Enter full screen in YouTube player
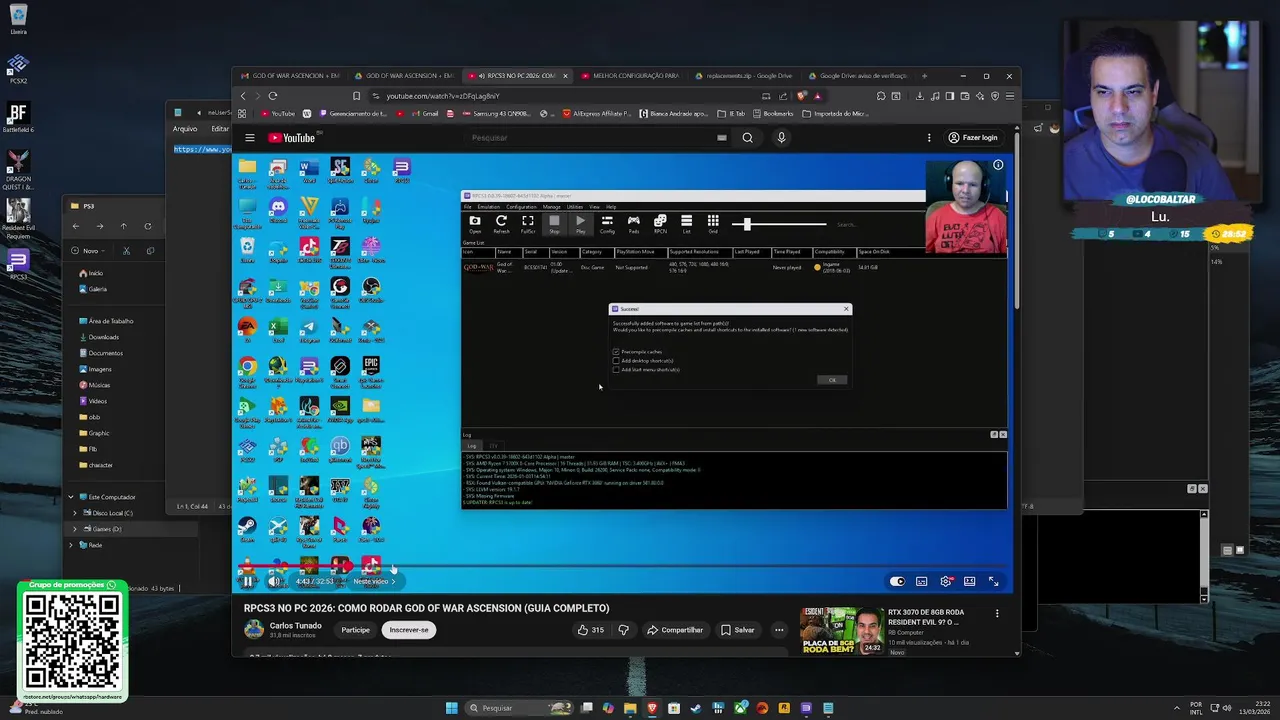 pyautogui.click(x=993, y=581)
